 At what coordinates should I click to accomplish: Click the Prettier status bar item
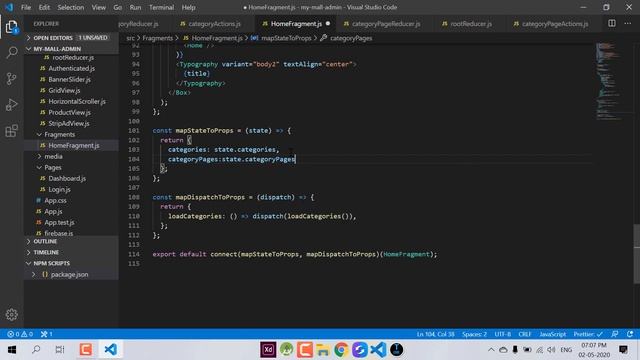pyautogui.click(x=588, y=334)
